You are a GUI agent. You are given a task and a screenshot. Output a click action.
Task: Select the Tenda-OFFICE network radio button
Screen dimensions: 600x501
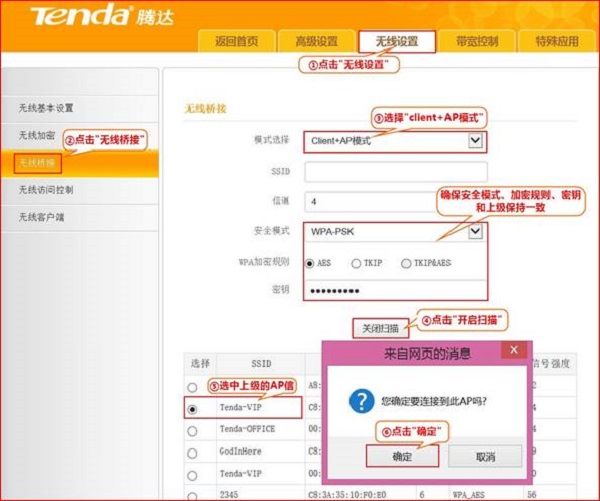[192, 429]
